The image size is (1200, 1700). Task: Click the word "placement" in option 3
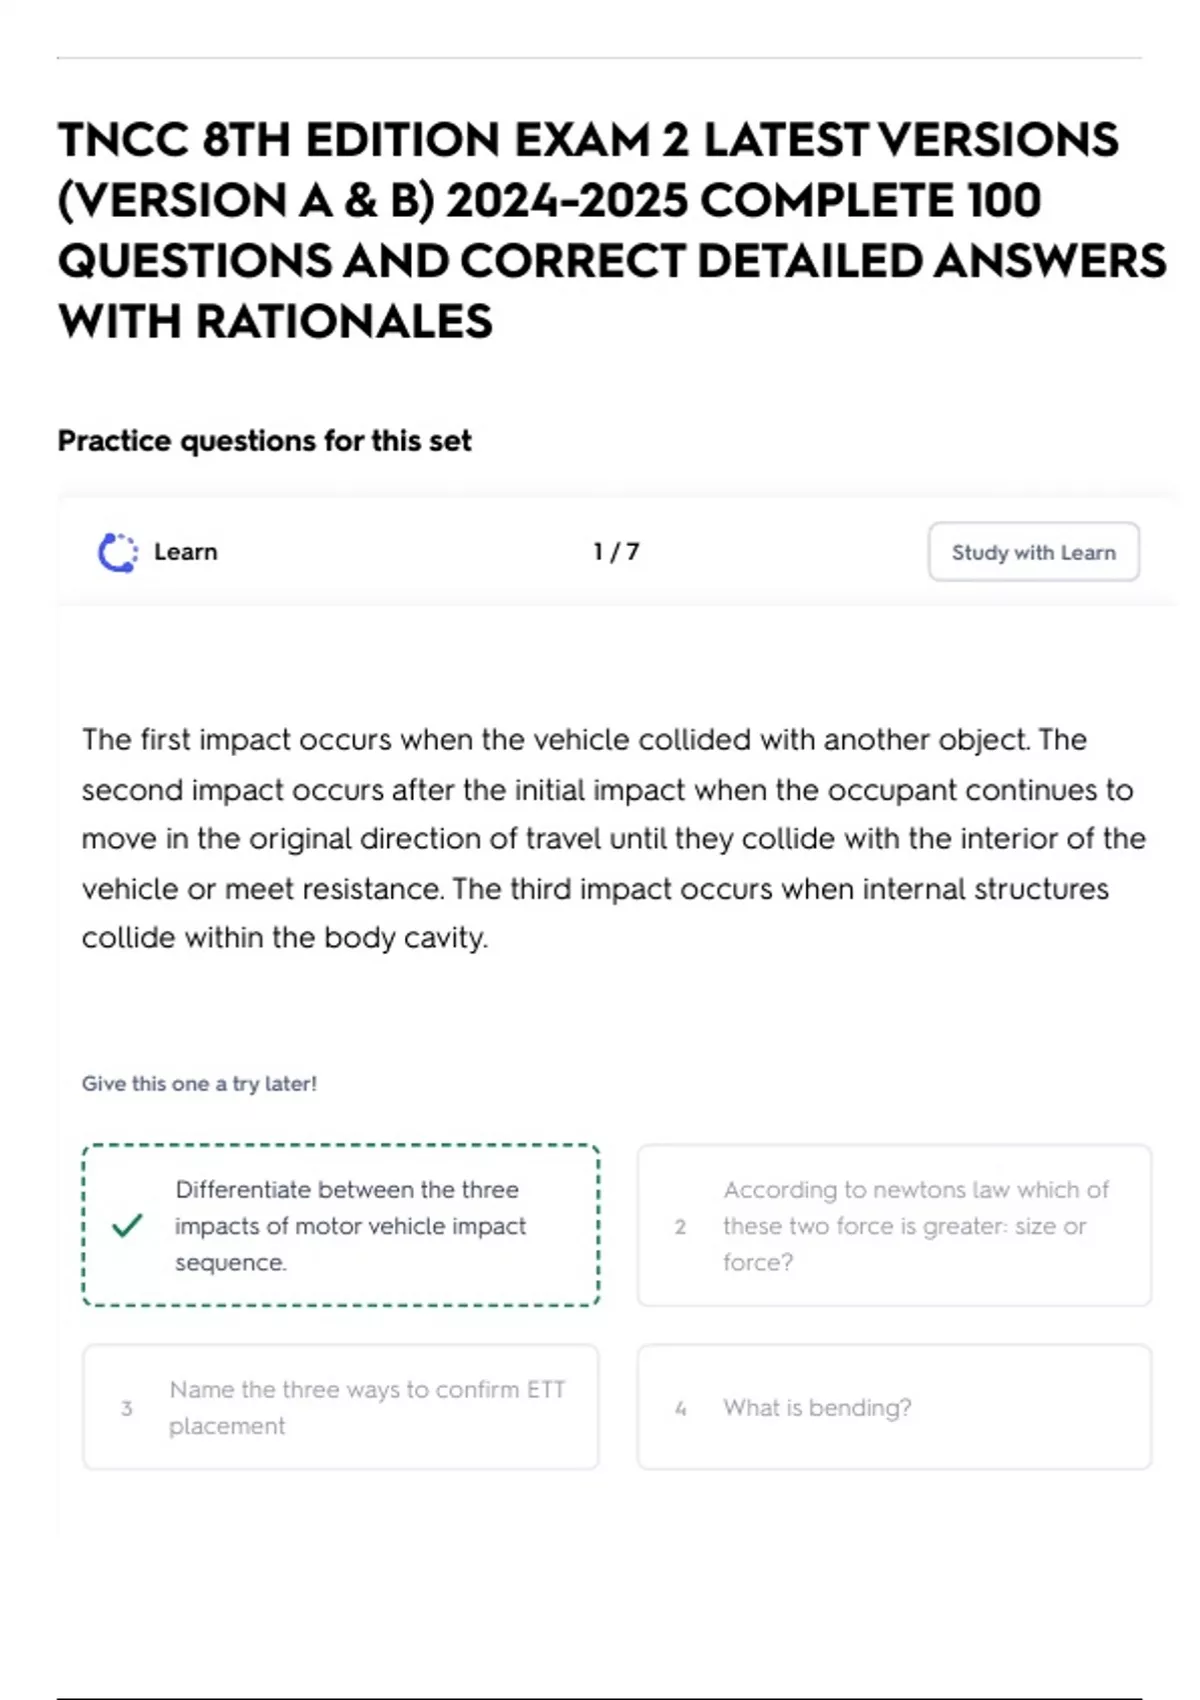tap(227, 1426)
